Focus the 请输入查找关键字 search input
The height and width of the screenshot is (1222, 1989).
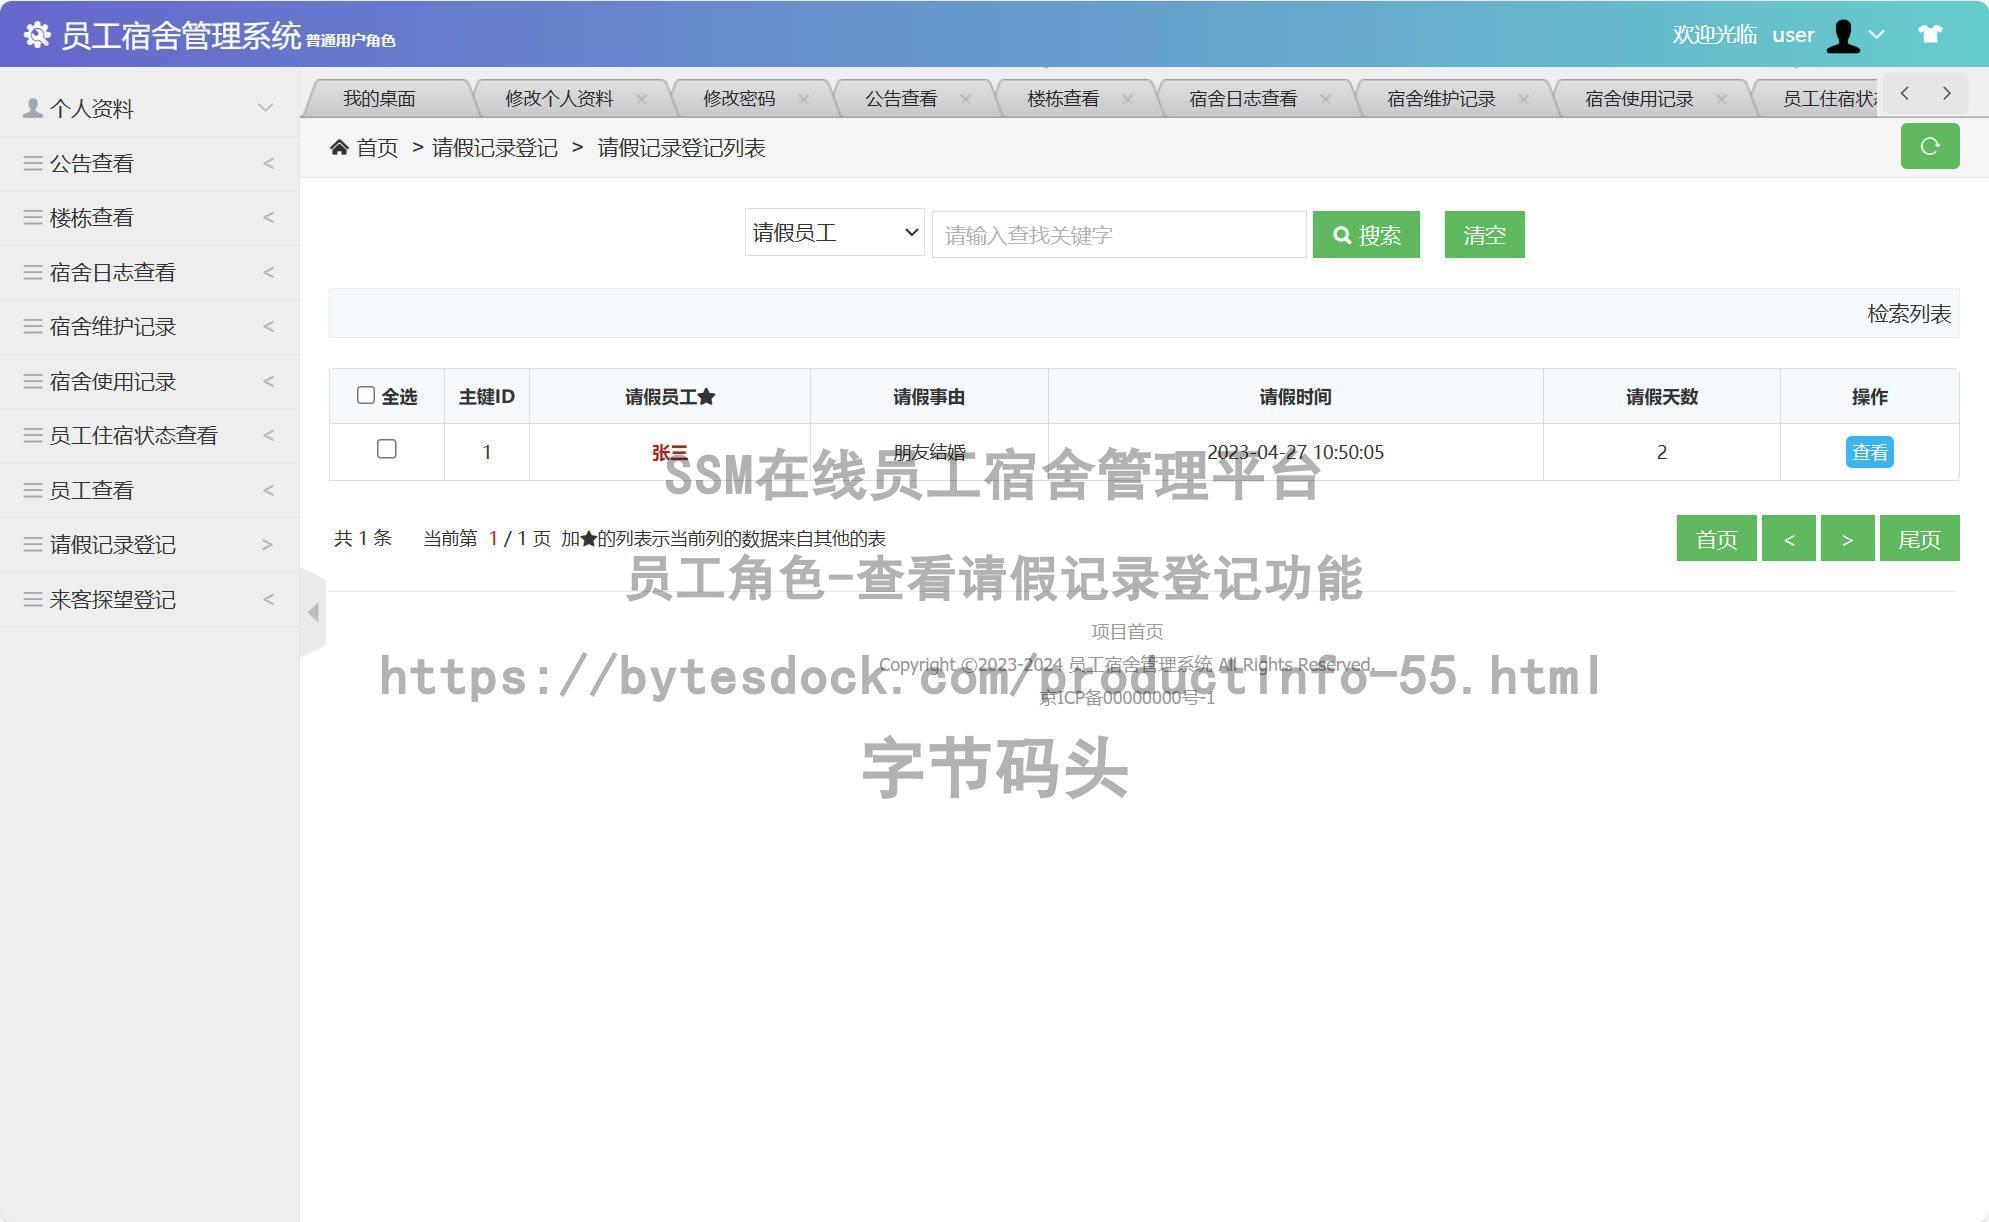coord(1119,234)
